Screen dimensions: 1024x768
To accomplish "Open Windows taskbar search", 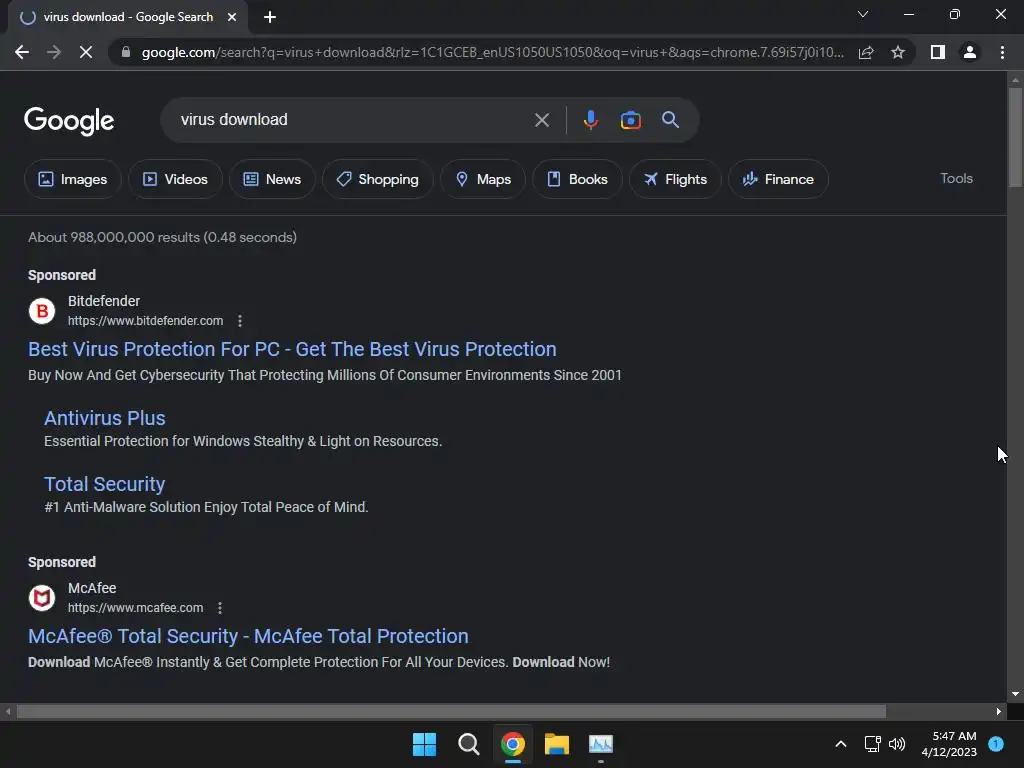I will pyautogui.click(x=468, y=744).
